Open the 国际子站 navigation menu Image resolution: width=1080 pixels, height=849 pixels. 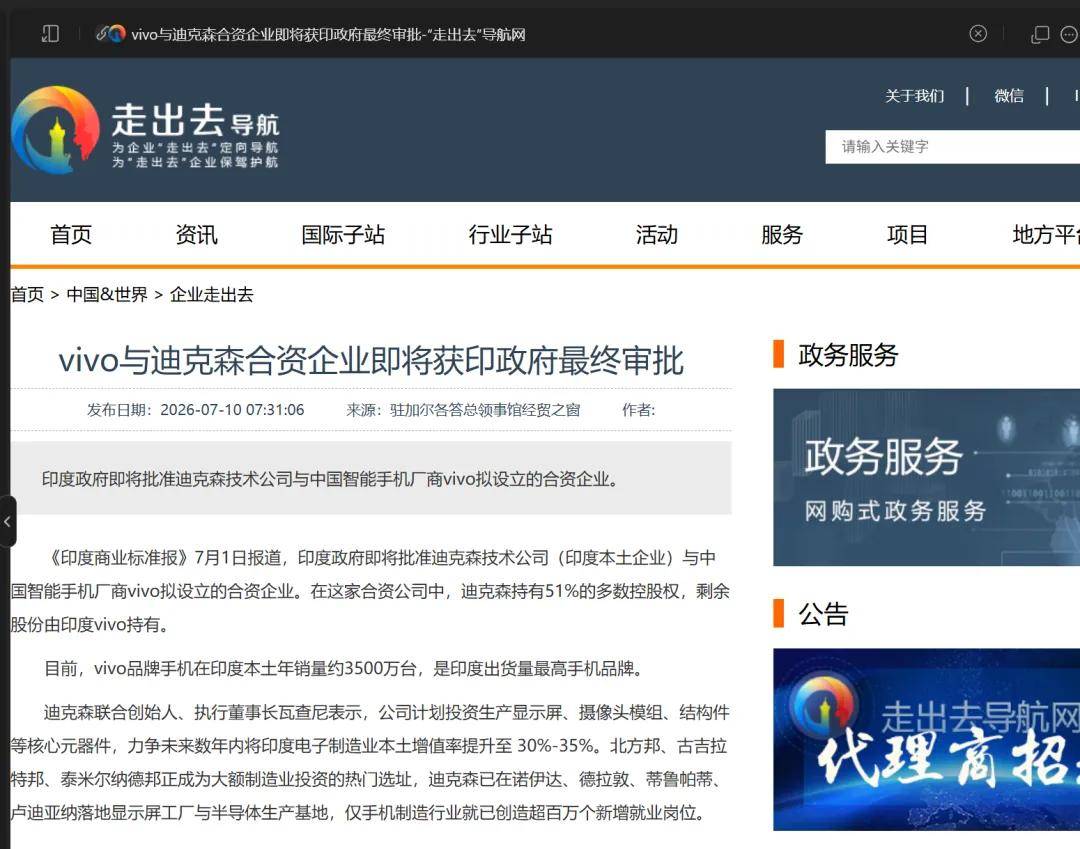tap(343, 235)
